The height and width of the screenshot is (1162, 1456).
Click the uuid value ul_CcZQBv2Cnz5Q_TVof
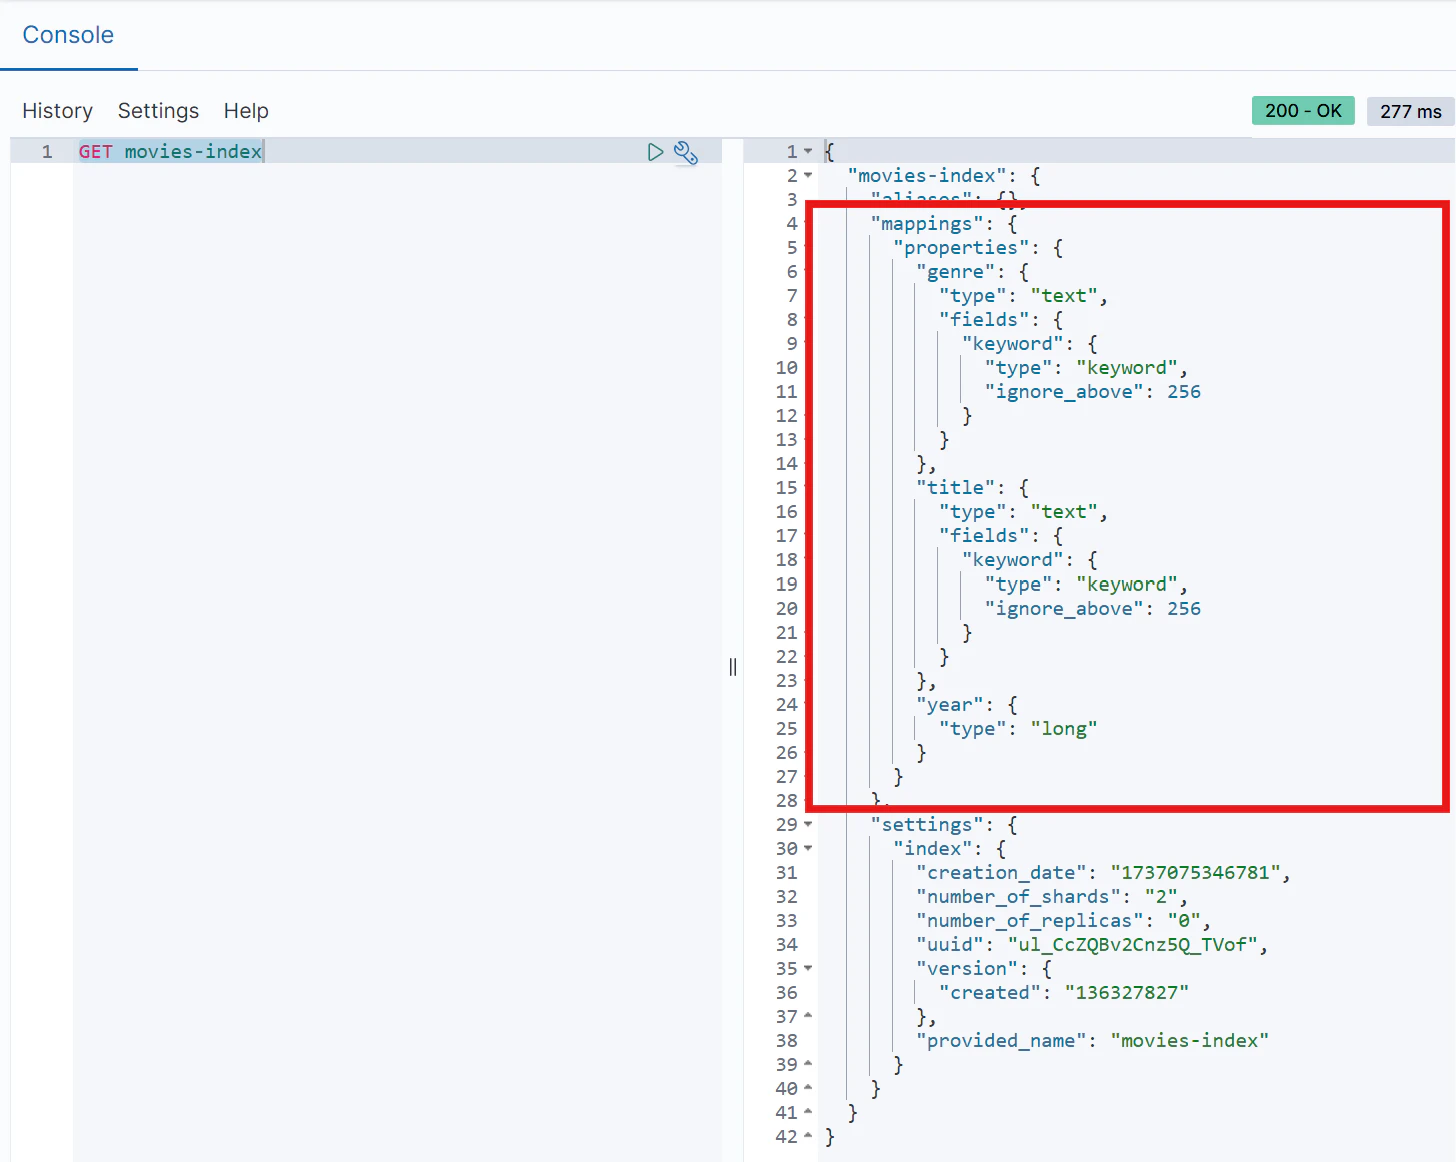1133,945
